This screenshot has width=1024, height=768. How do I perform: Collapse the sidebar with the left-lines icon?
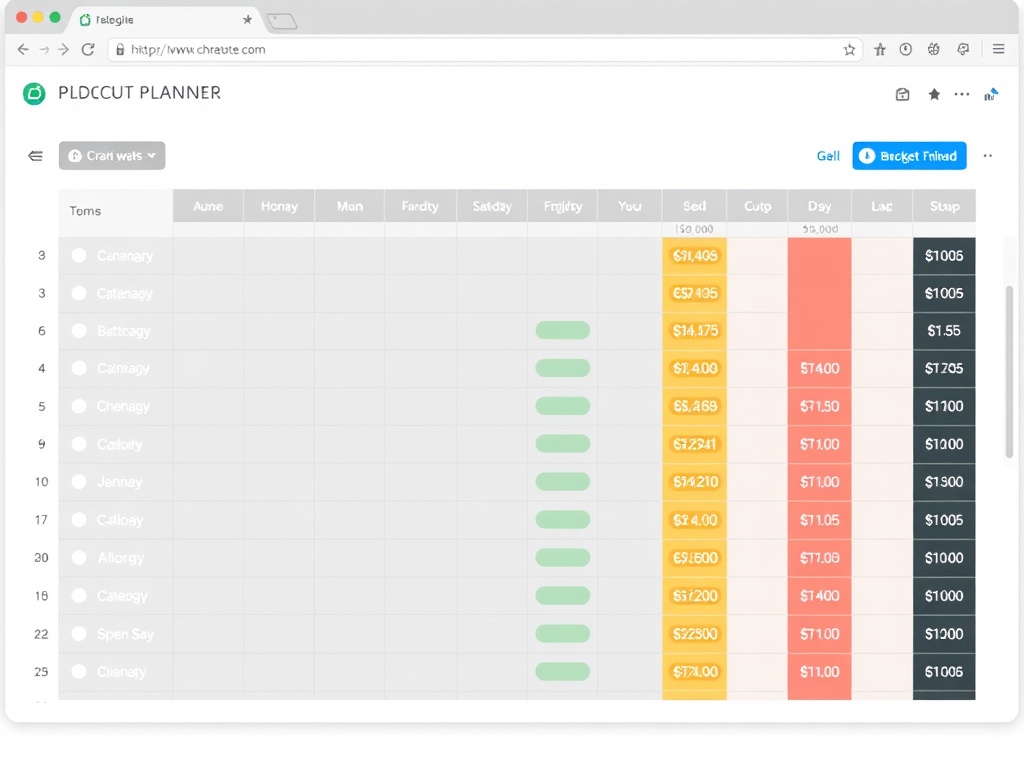pyautogui.click(x=35, y=155)
